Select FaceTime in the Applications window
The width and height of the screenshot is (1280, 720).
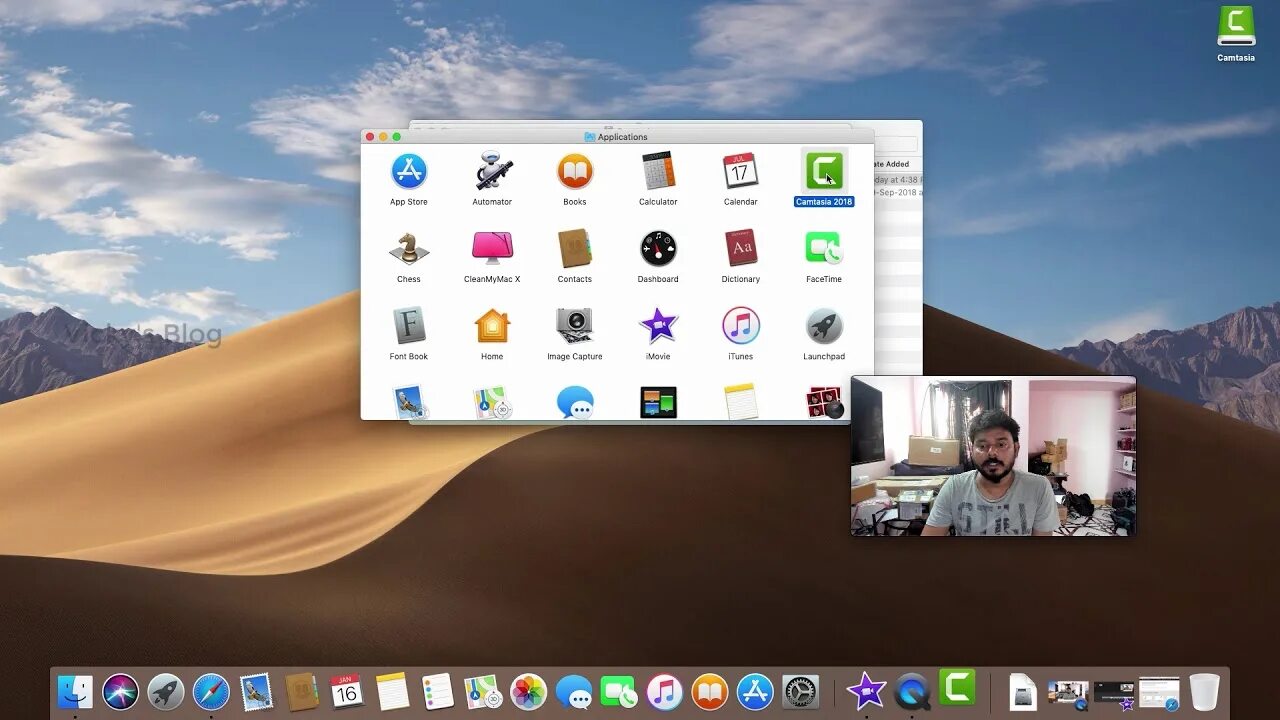tap(824, 249)
